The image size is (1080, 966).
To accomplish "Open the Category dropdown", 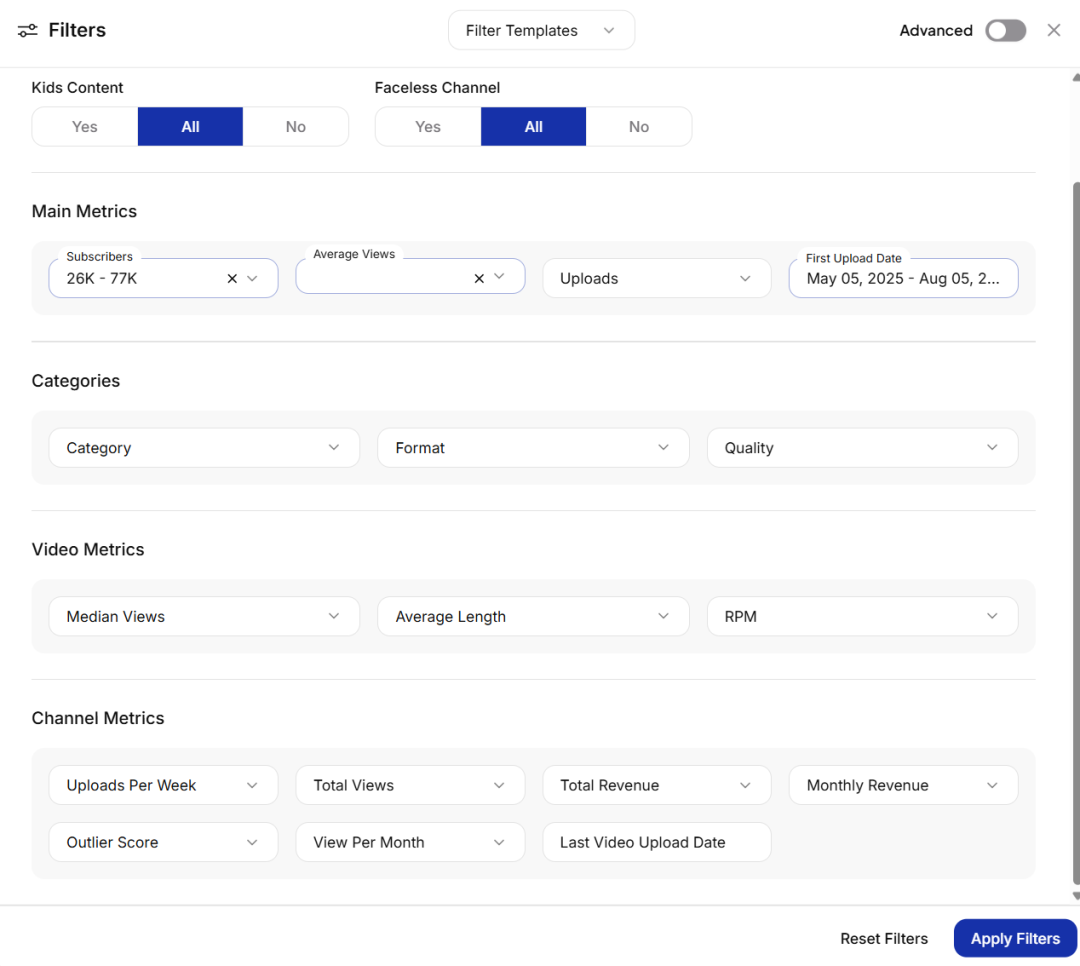I will click(204, 448).
